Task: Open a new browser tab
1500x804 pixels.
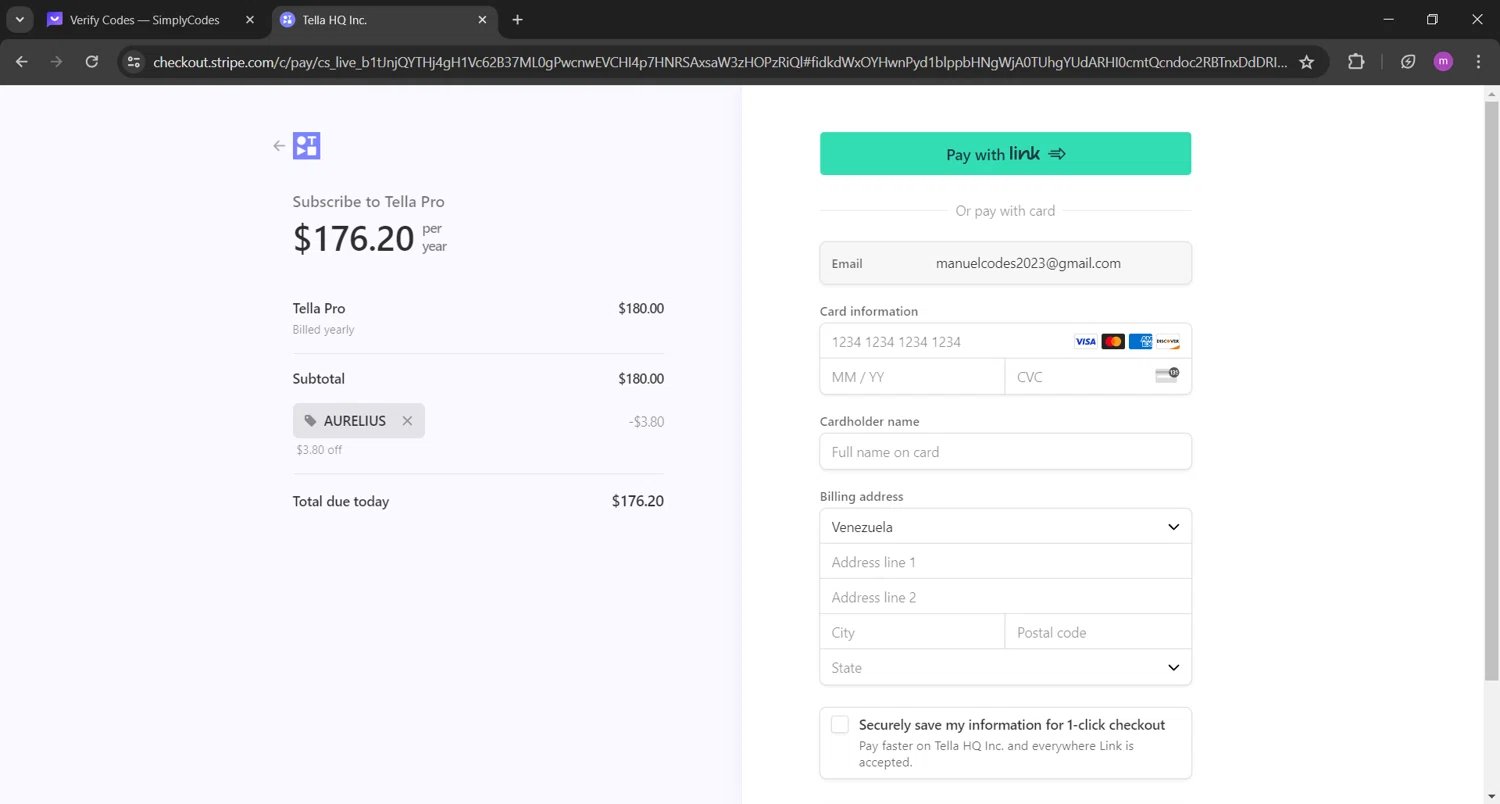Action: 517,20
